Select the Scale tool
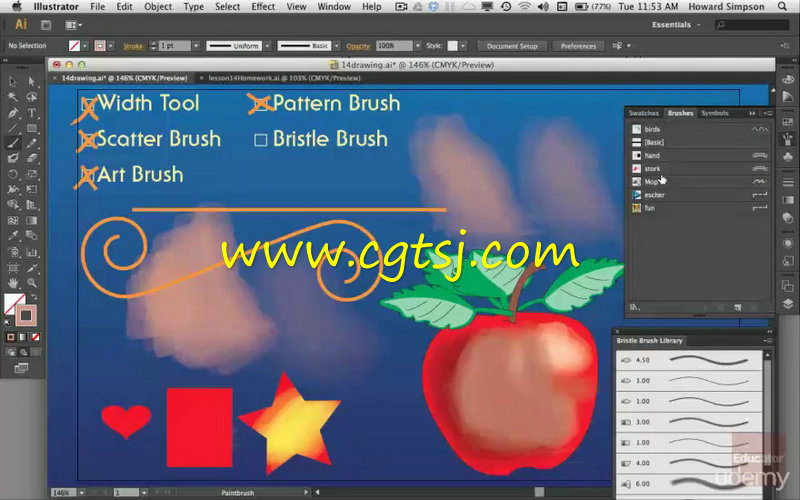 pos(32,174)
